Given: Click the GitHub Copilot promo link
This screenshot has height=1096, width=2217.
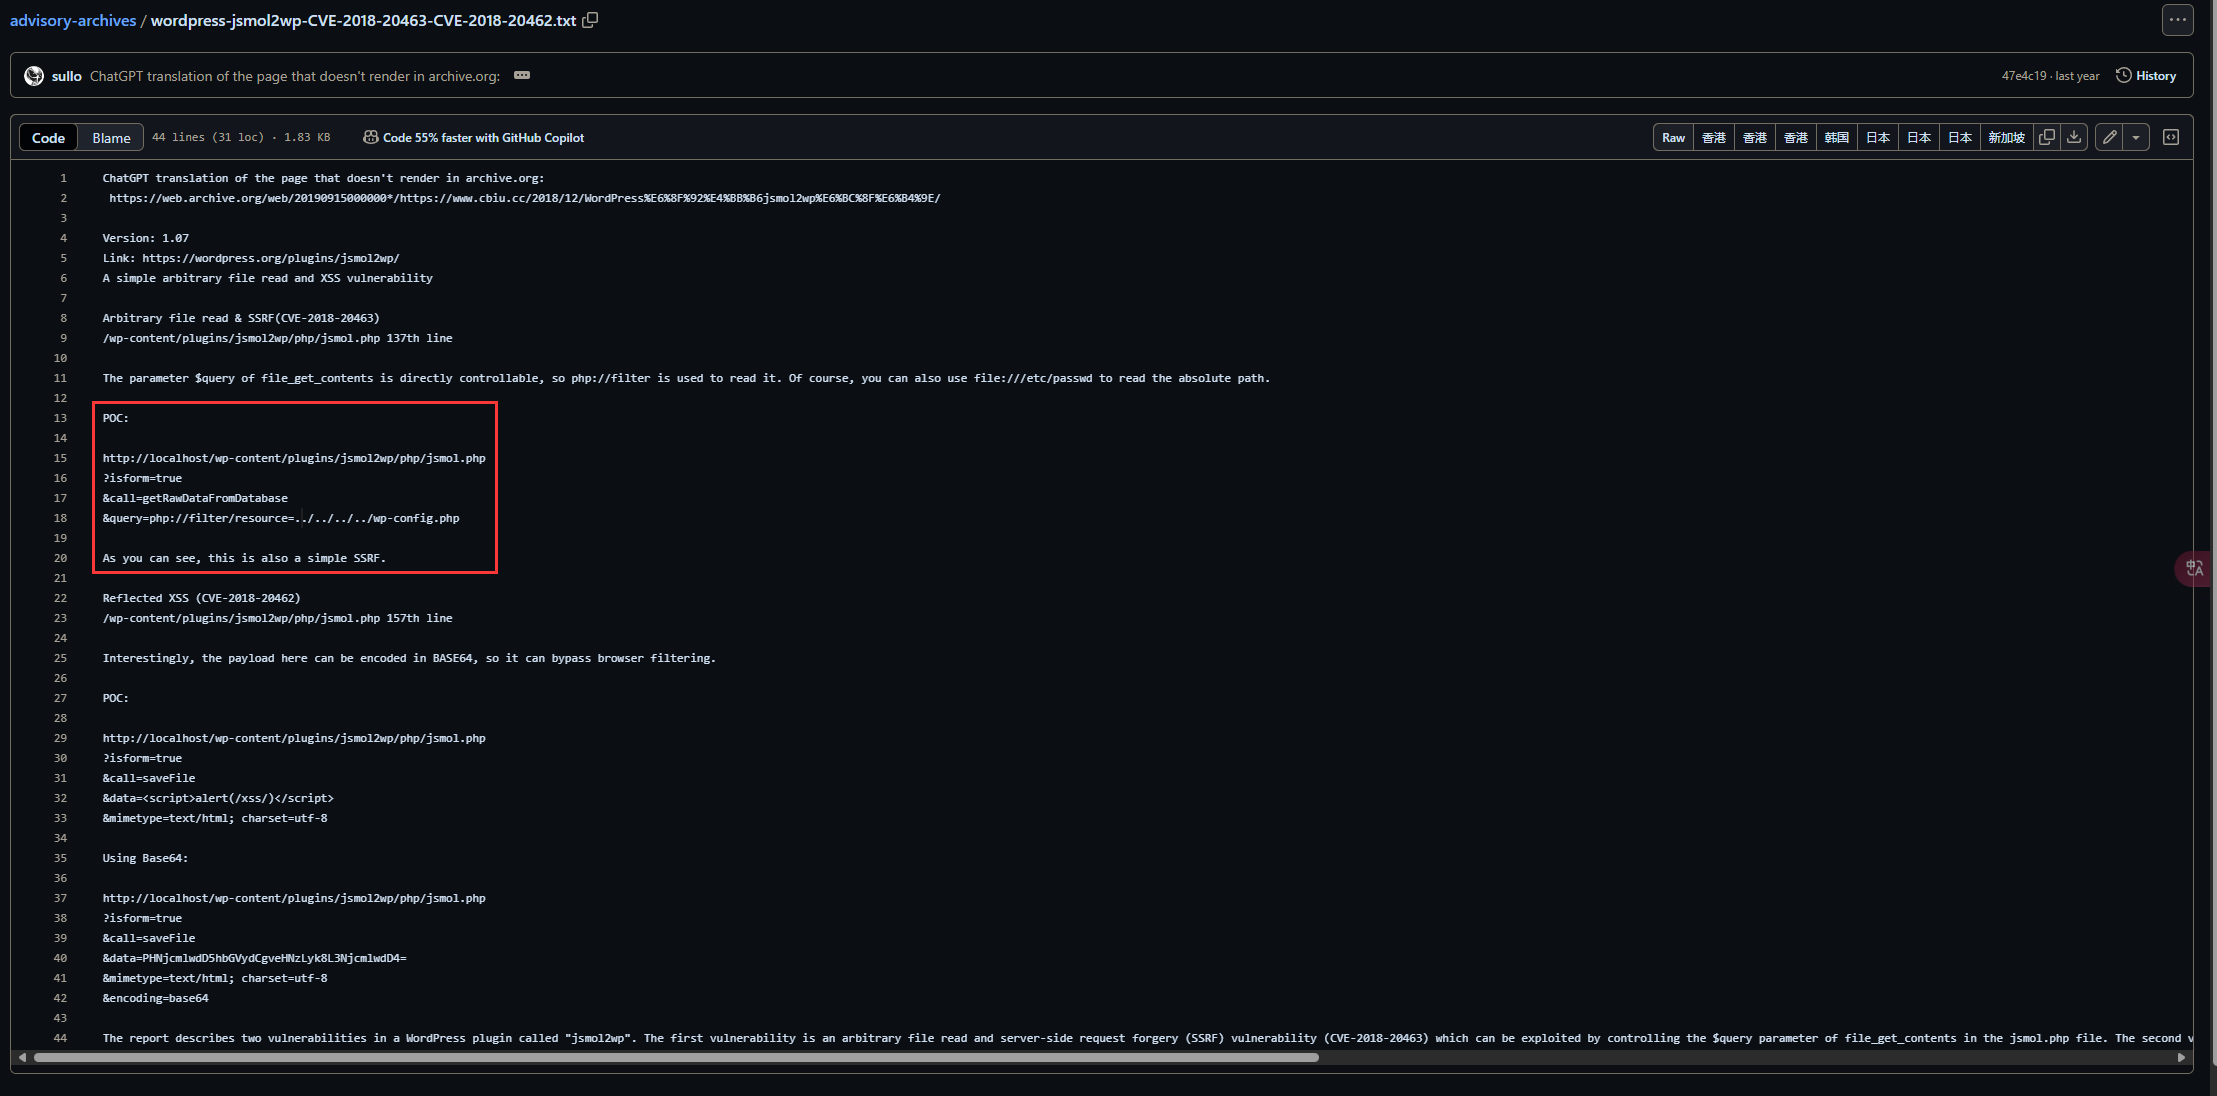Looking at the screenshot, I should (473, 138).
